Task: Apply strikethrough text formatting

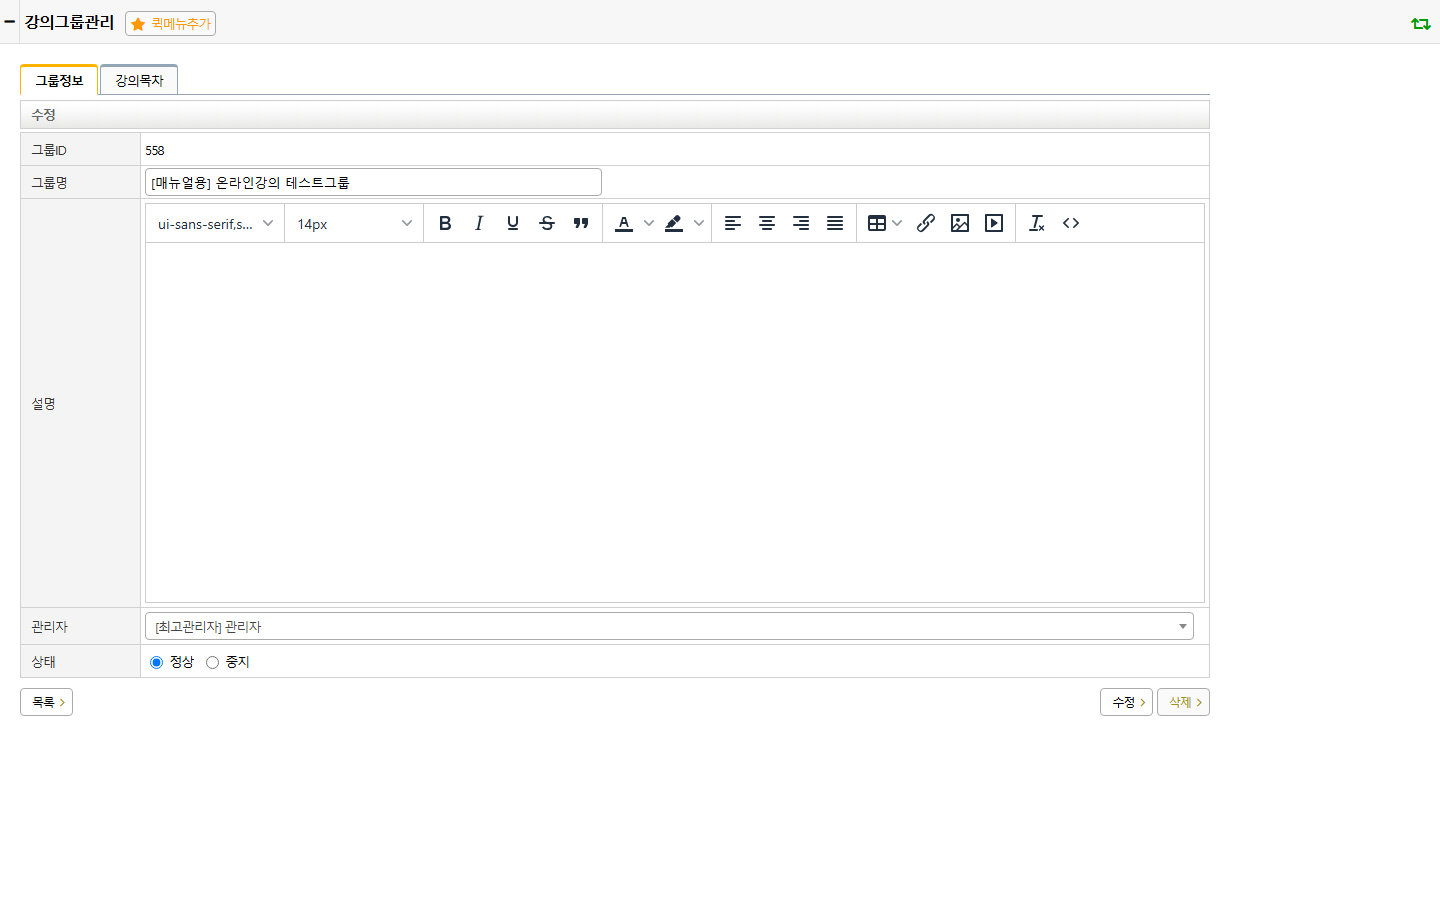Action: (547, 223)
